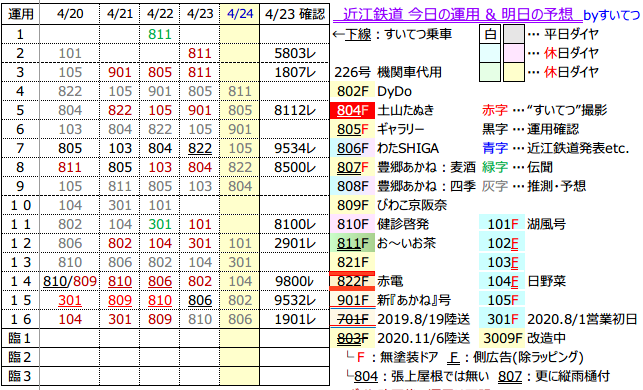Click the 822F 赤電 cell
The width and height of the screenshot is (643, 390).
[x=353, y=281]
